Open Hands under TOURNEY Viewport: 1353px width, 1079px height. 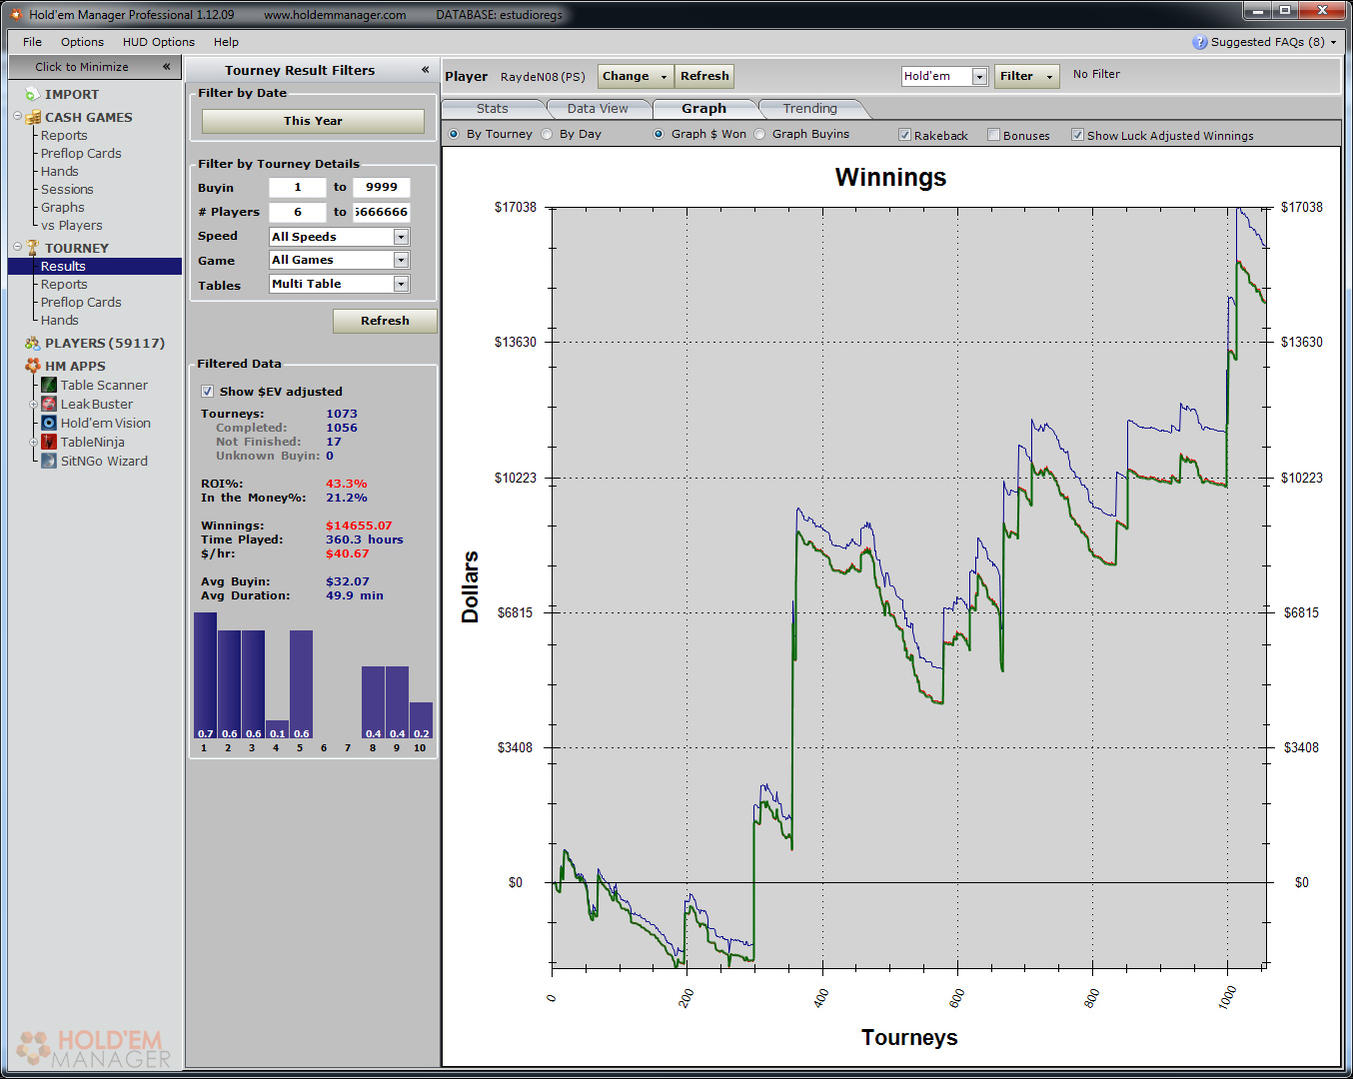point(59,320)
